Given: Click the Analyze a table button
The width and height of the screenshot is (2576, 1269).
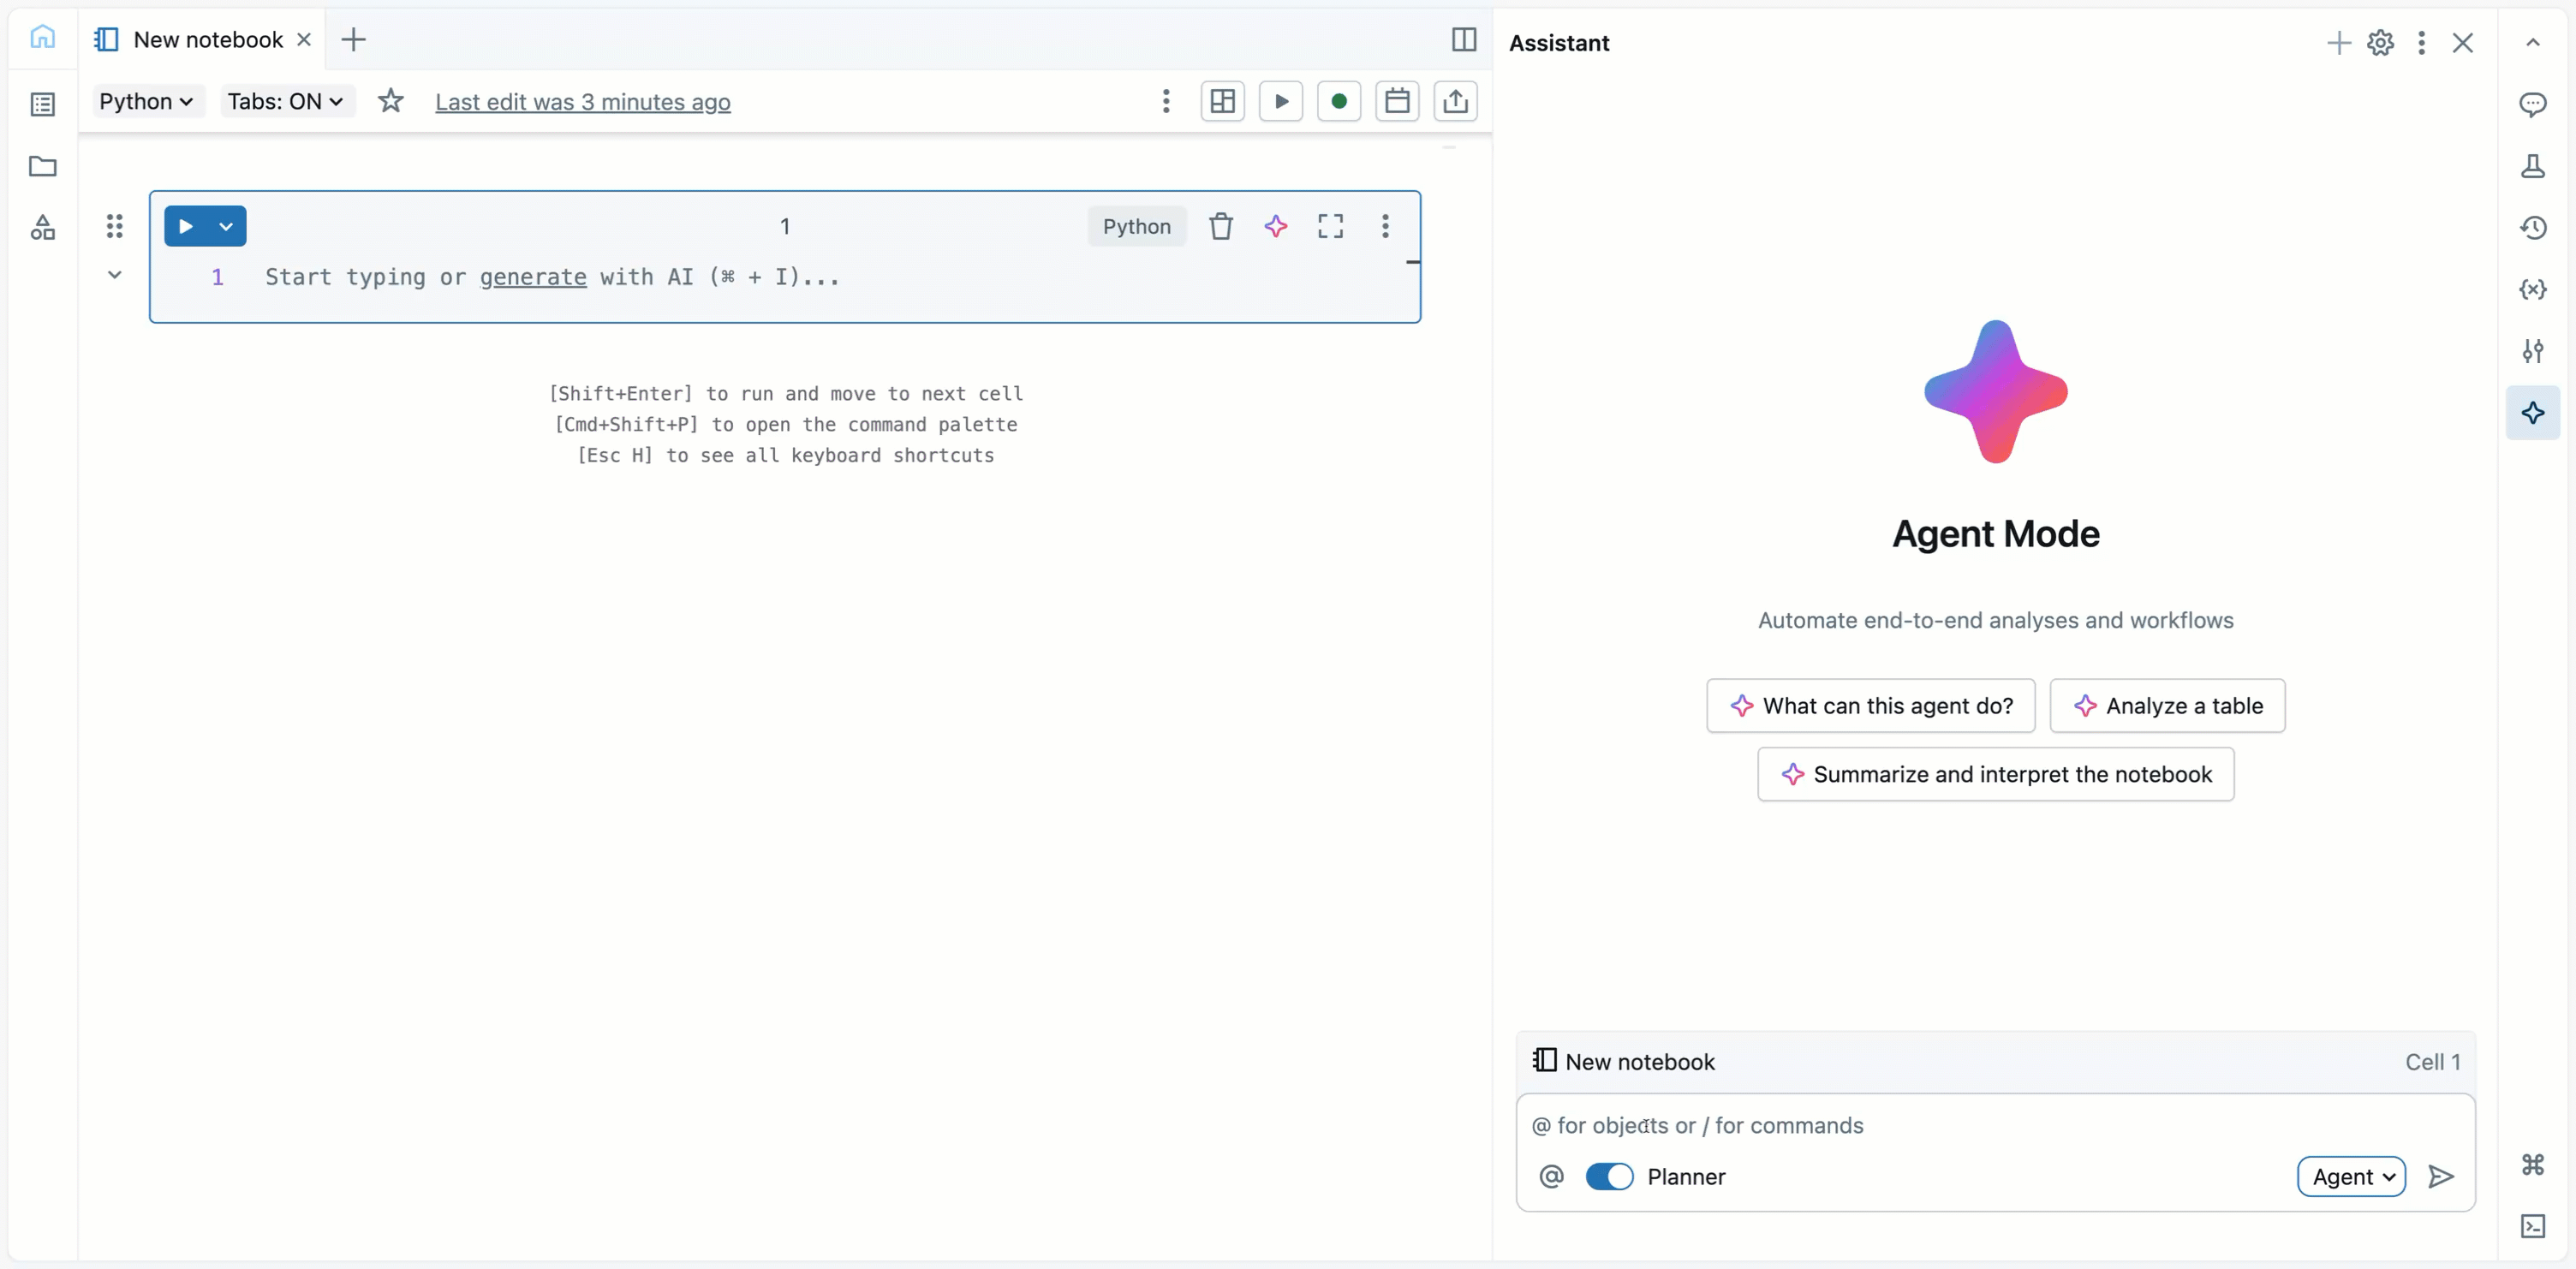Looking at the screenshot, I should pyautogui.click(x=2167, y=706).
